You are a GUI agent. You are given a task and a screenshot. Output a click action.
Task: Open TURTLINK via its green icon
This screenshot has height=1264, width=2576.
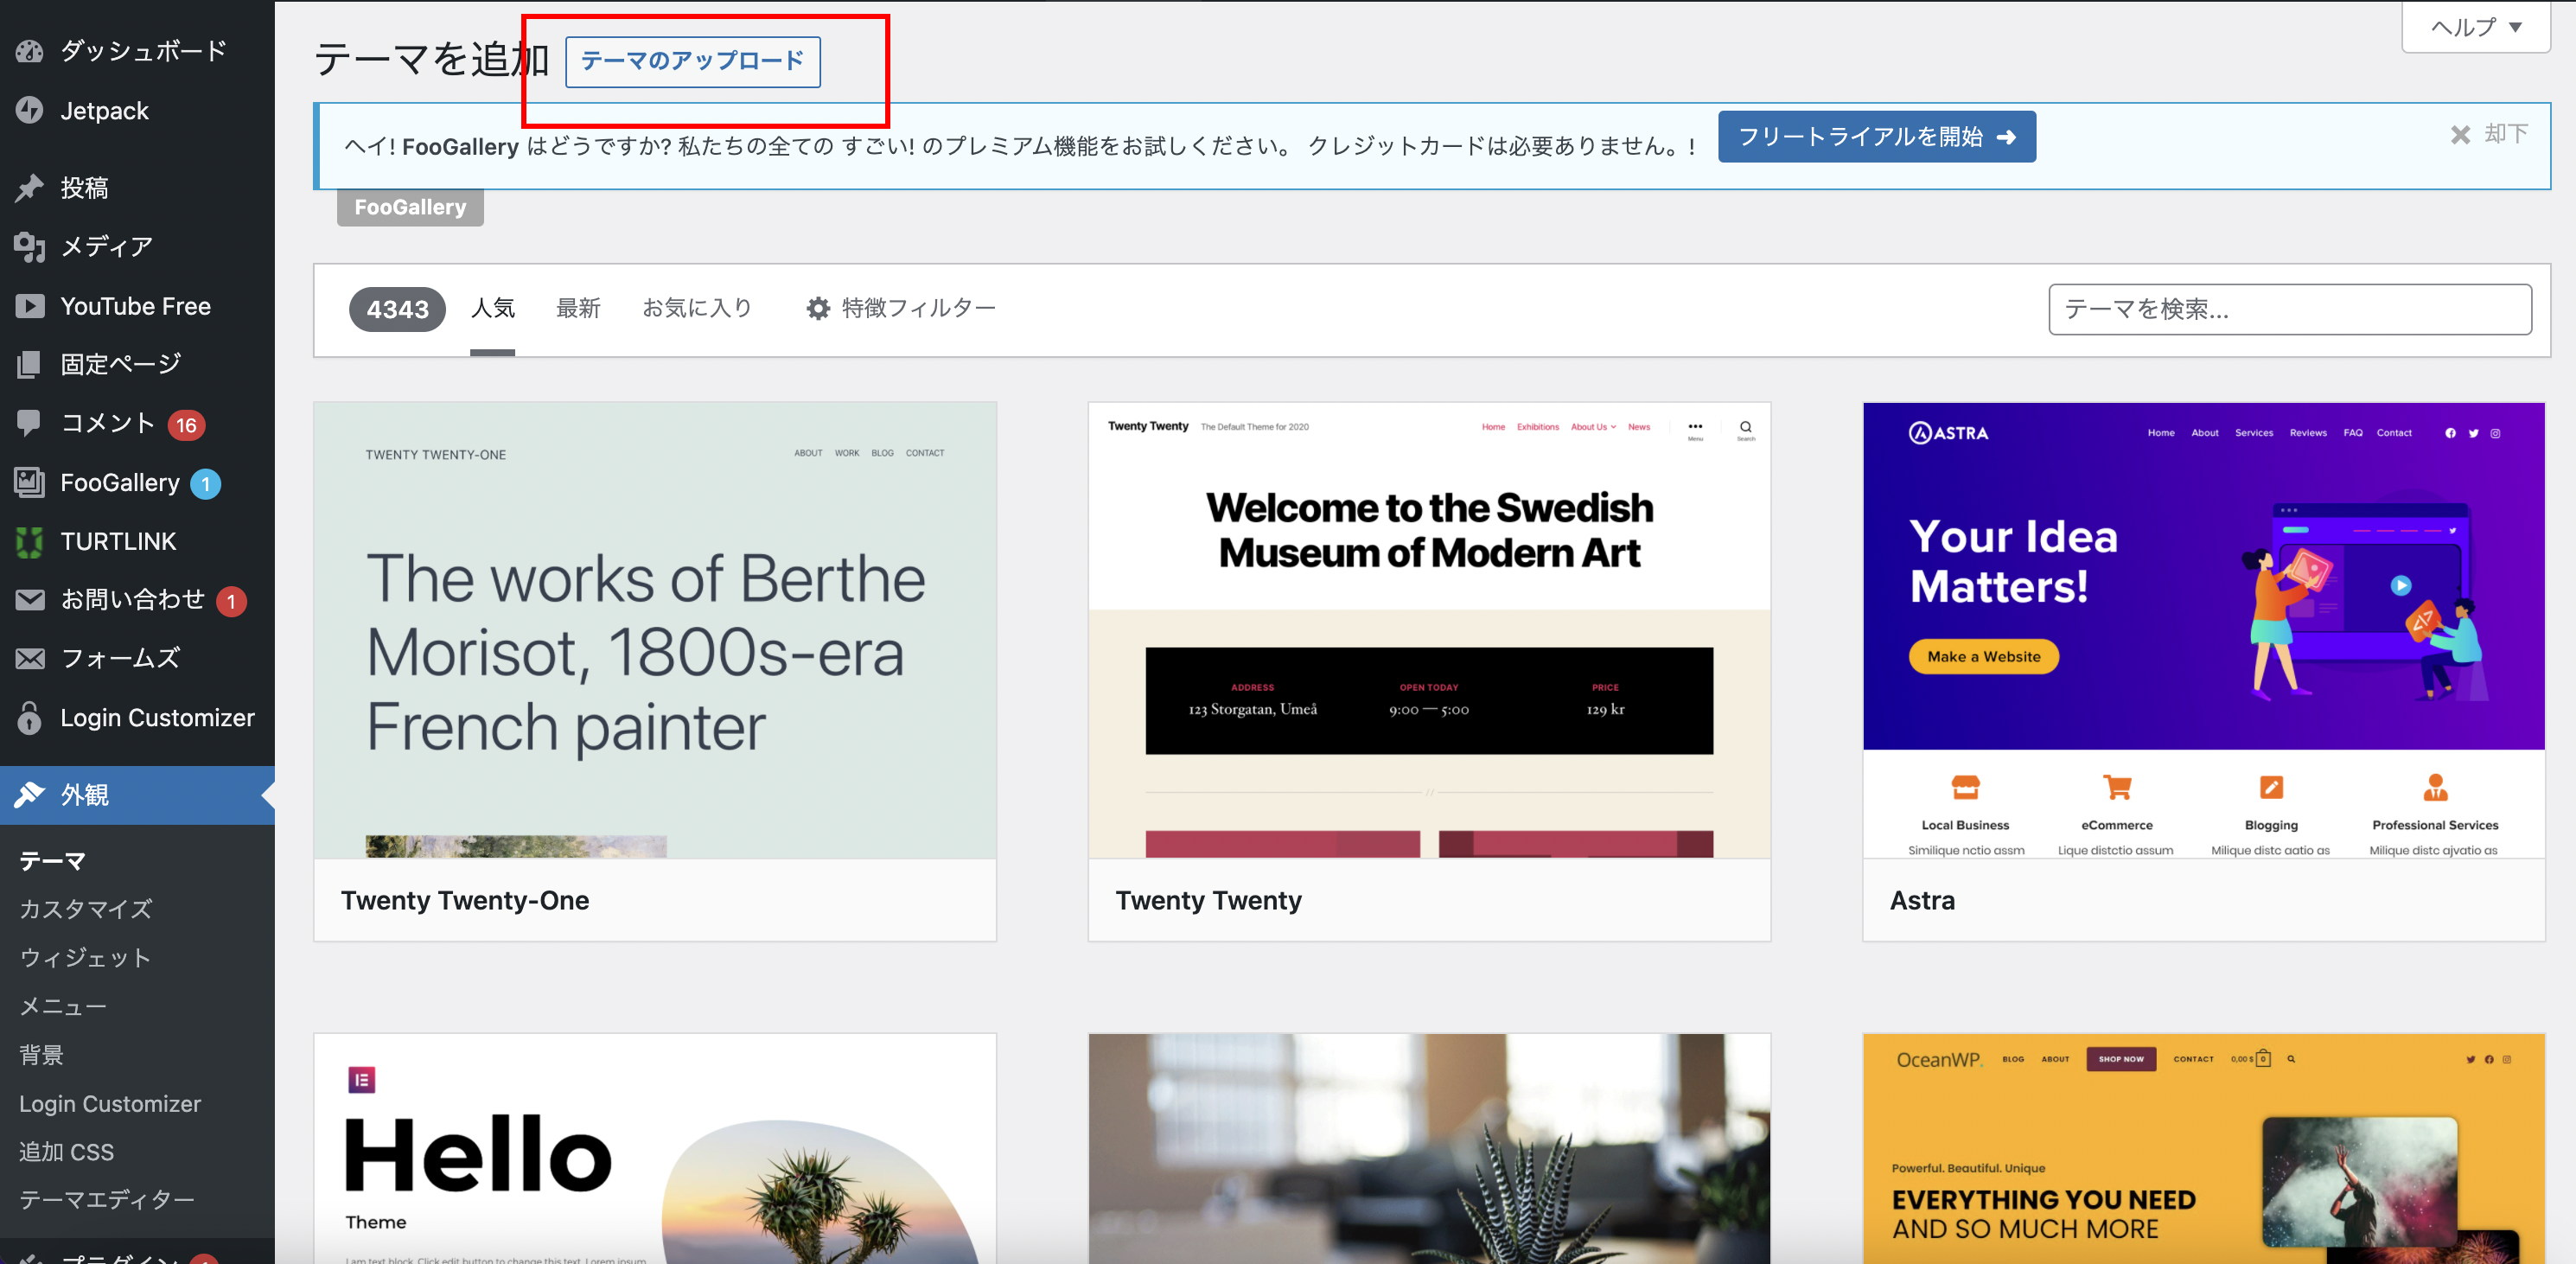(30, 541)
